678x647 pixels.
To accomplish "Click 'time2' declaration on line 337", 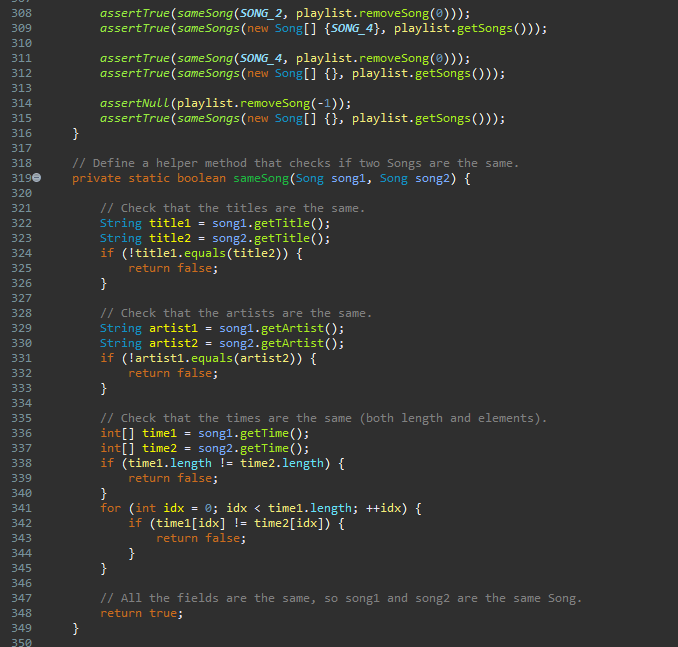I will click(159, 448).
